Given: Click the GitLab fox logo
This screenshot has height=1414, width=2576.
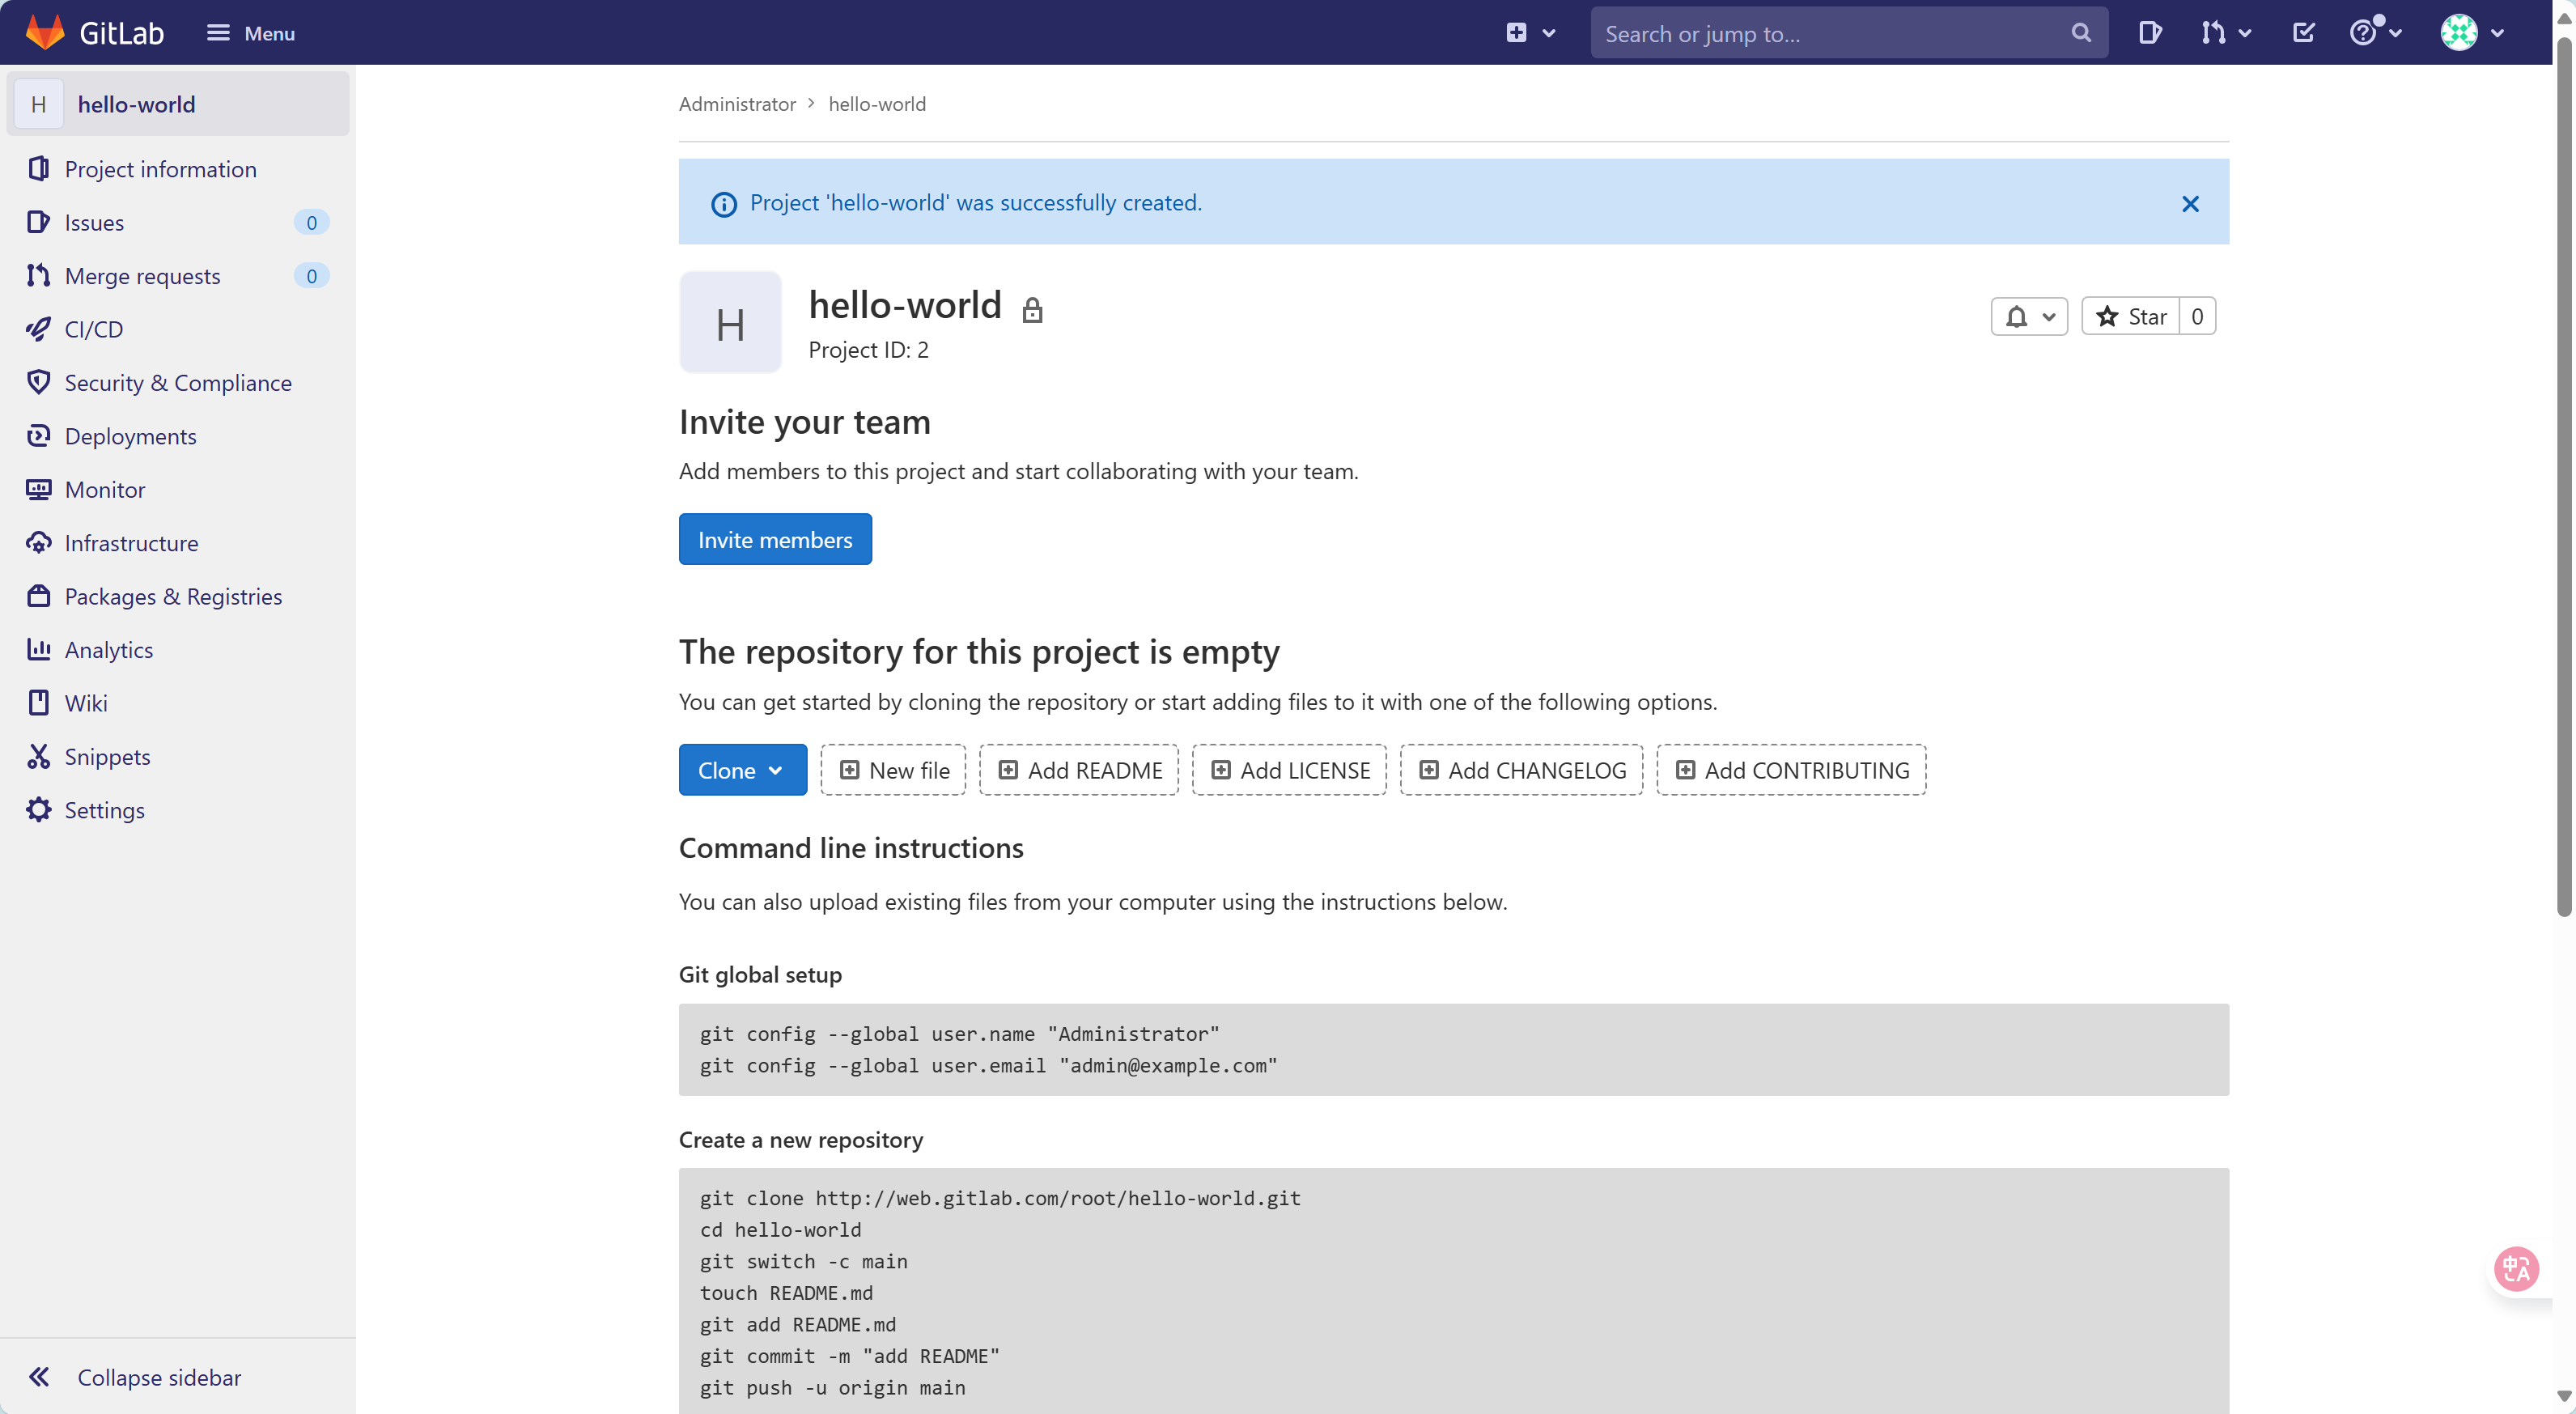Looking at the screenshot, I should 45,32.
